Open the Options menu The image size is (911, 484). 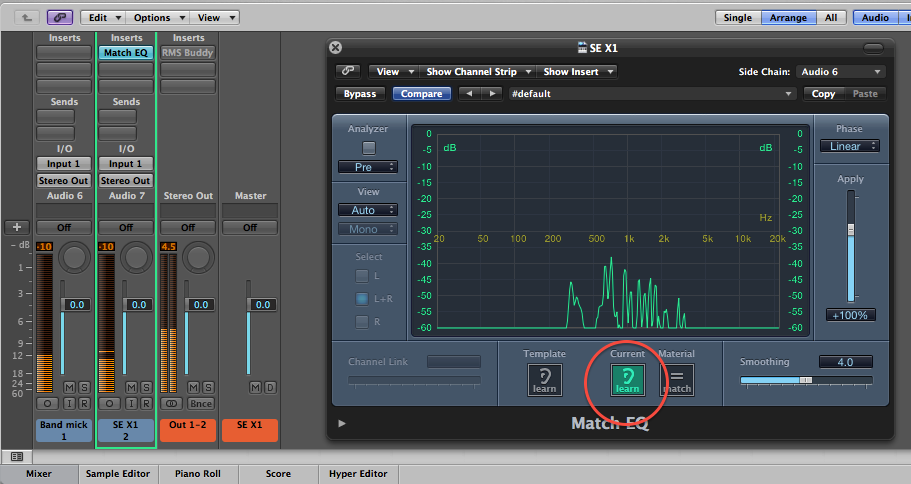pos(158,17)
